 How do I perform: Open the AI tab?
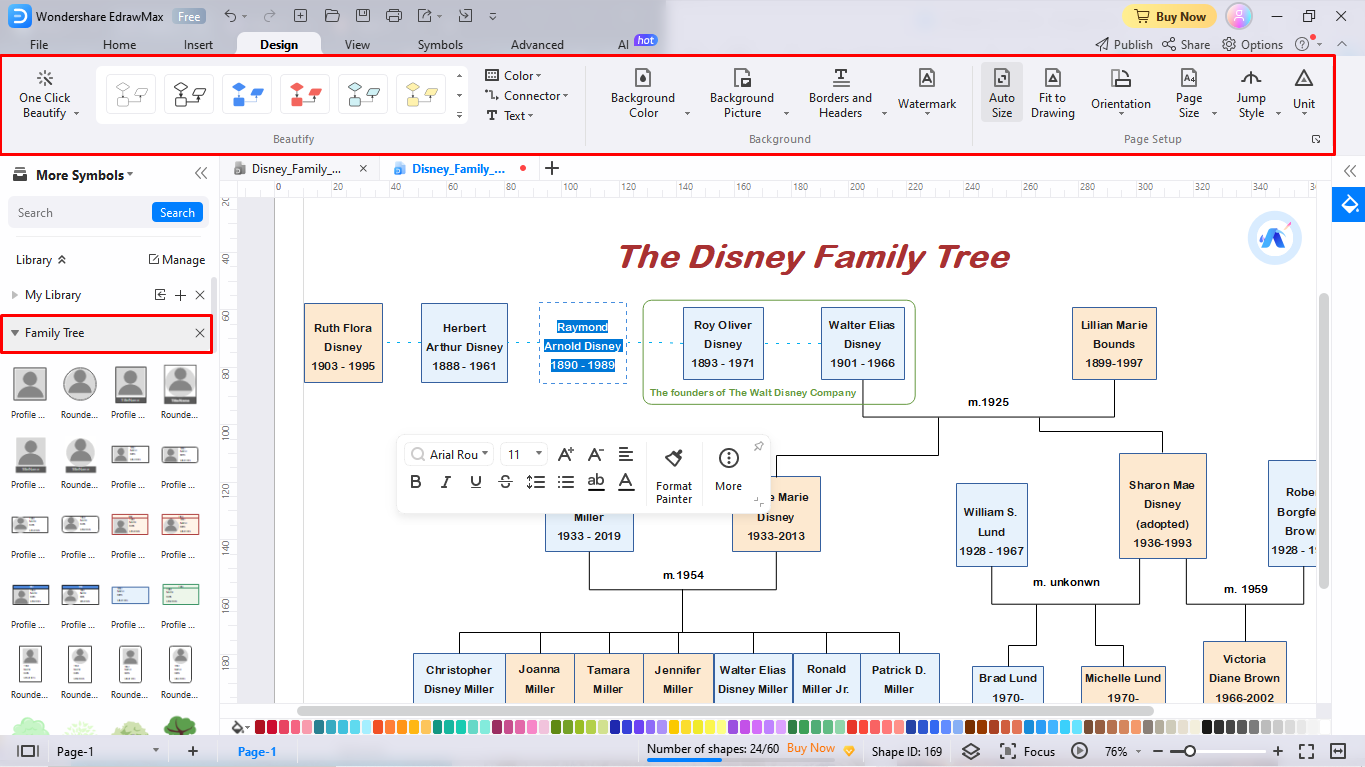(x=624, y=44)
